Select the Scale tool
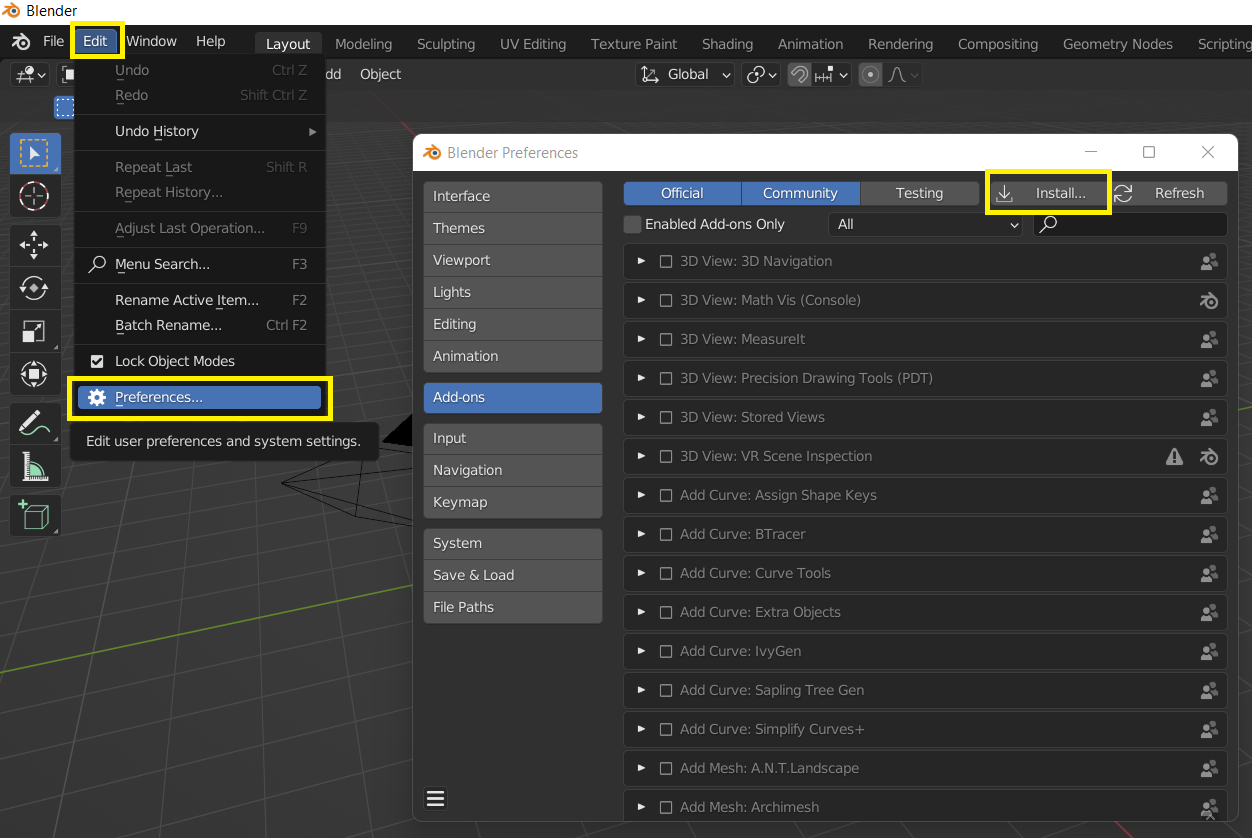This screenshot has width=1252, height=838. coord(35,333)
